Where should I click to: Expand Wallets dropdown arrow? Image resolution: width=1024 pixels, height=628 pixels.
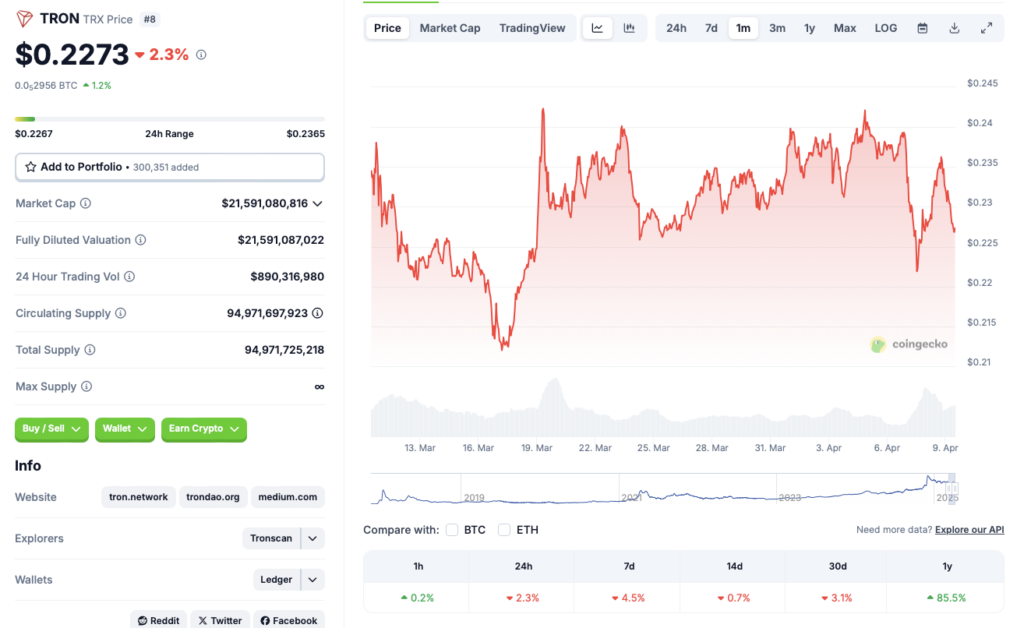(x=313, y=580)
